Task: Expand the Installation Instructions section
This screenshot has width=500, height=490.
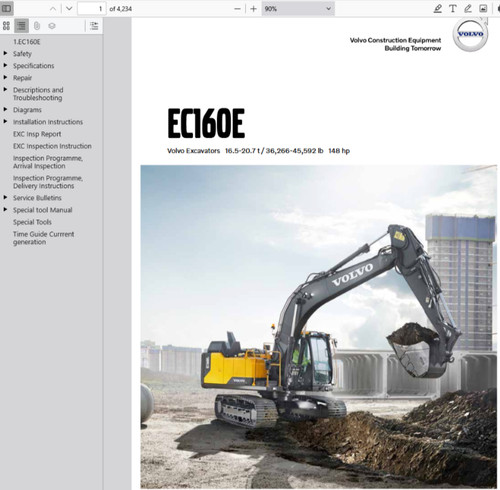Action: click(x=5, y=121)
